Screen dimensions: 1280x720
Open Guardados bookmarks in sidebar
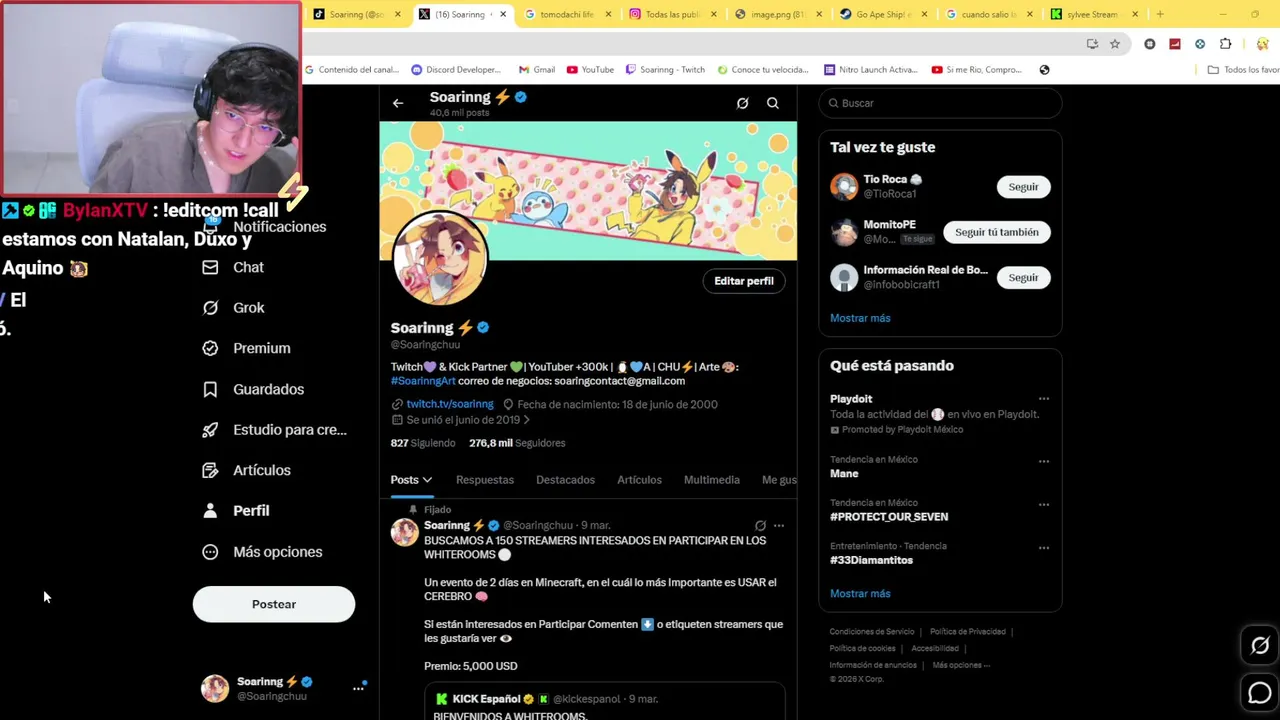point(253,389)
